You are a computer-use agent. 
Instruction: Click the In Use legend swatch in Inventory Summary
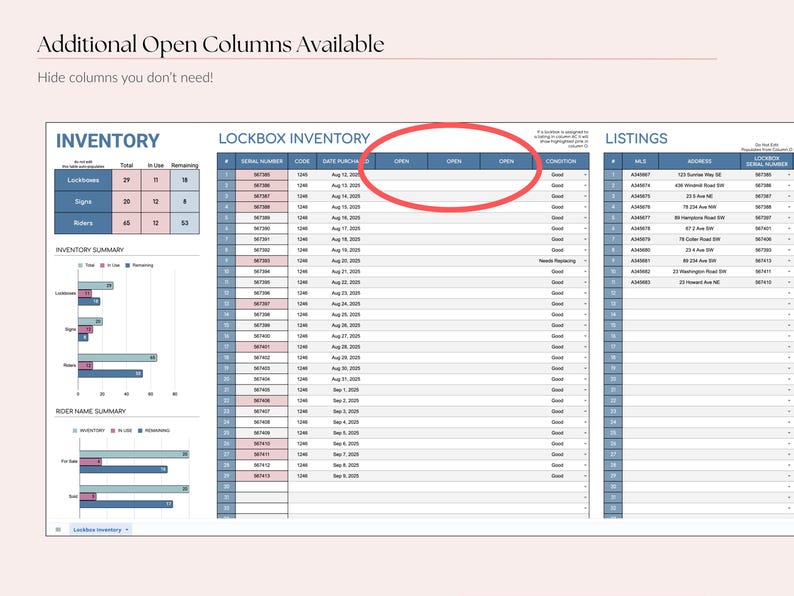[x=102, y=265]
